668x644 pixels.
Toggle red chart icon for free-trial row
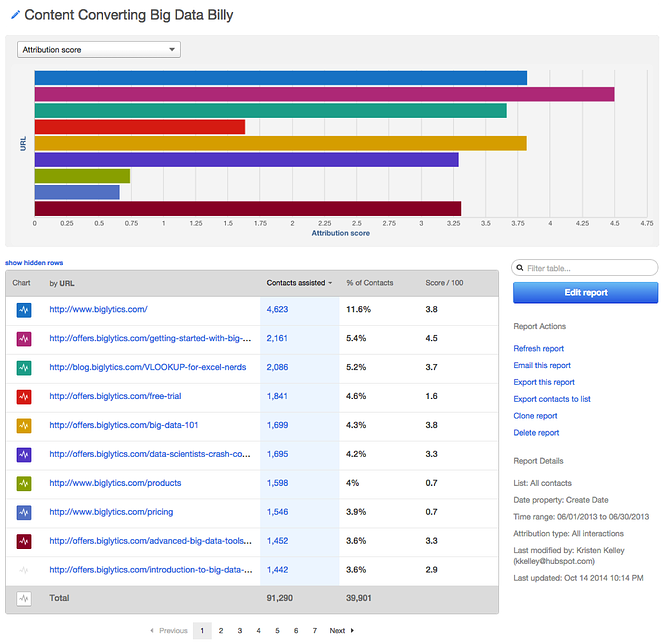[x=24, y=397]
